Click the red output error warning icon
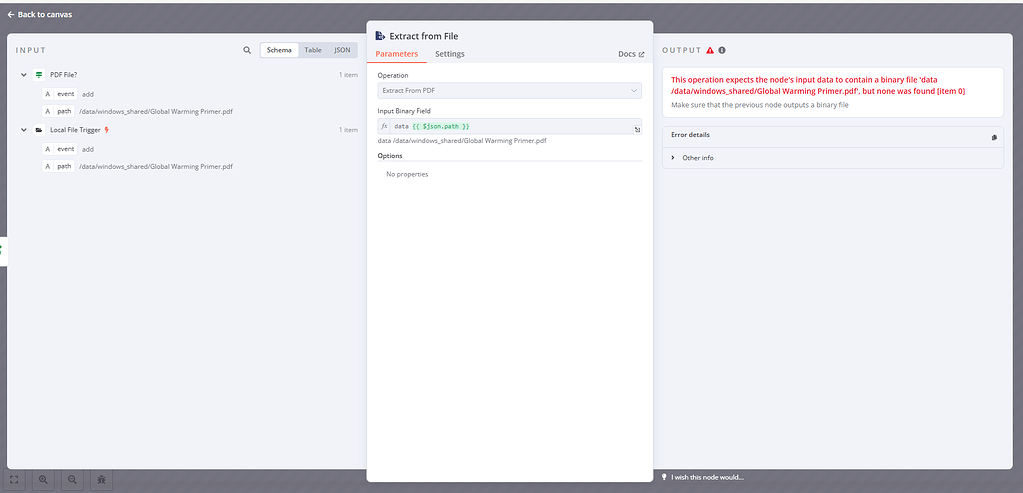This screenshot has width=1023, height=493. (710, 50)
